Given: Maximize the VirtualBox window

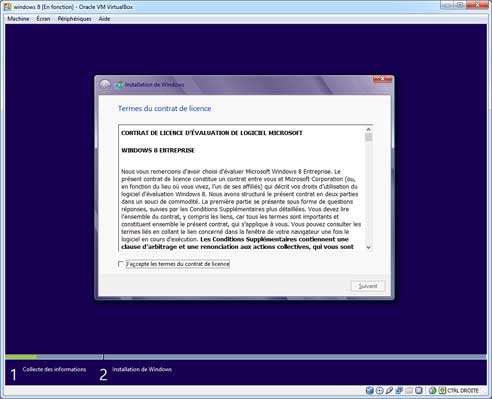Looking at the screenshot, I should click(x=460, y=5).
